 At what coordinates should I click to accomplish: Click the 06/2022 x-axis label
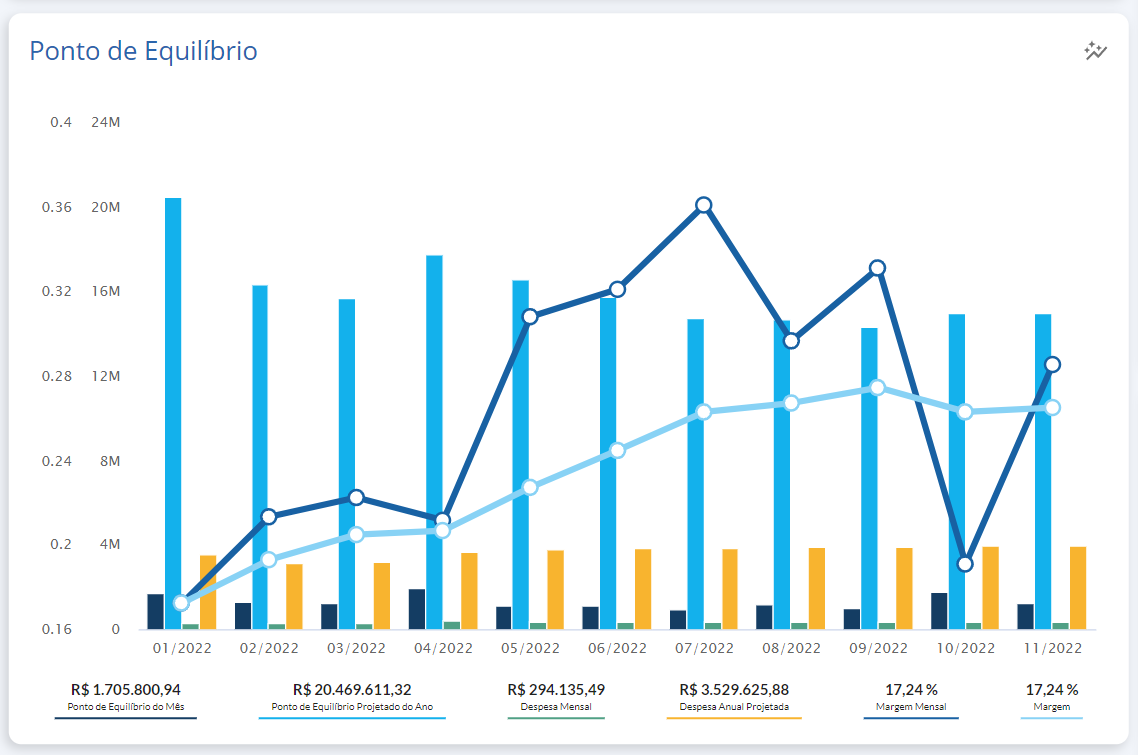point(617,648)
